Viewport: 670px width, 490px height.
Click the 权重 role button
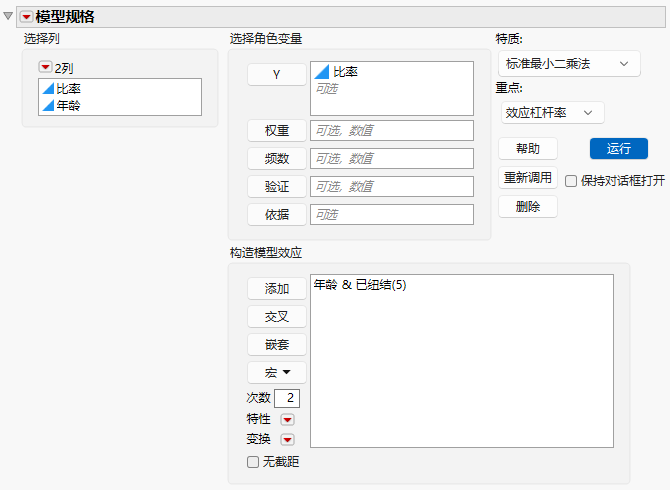[x=276, y=131]
